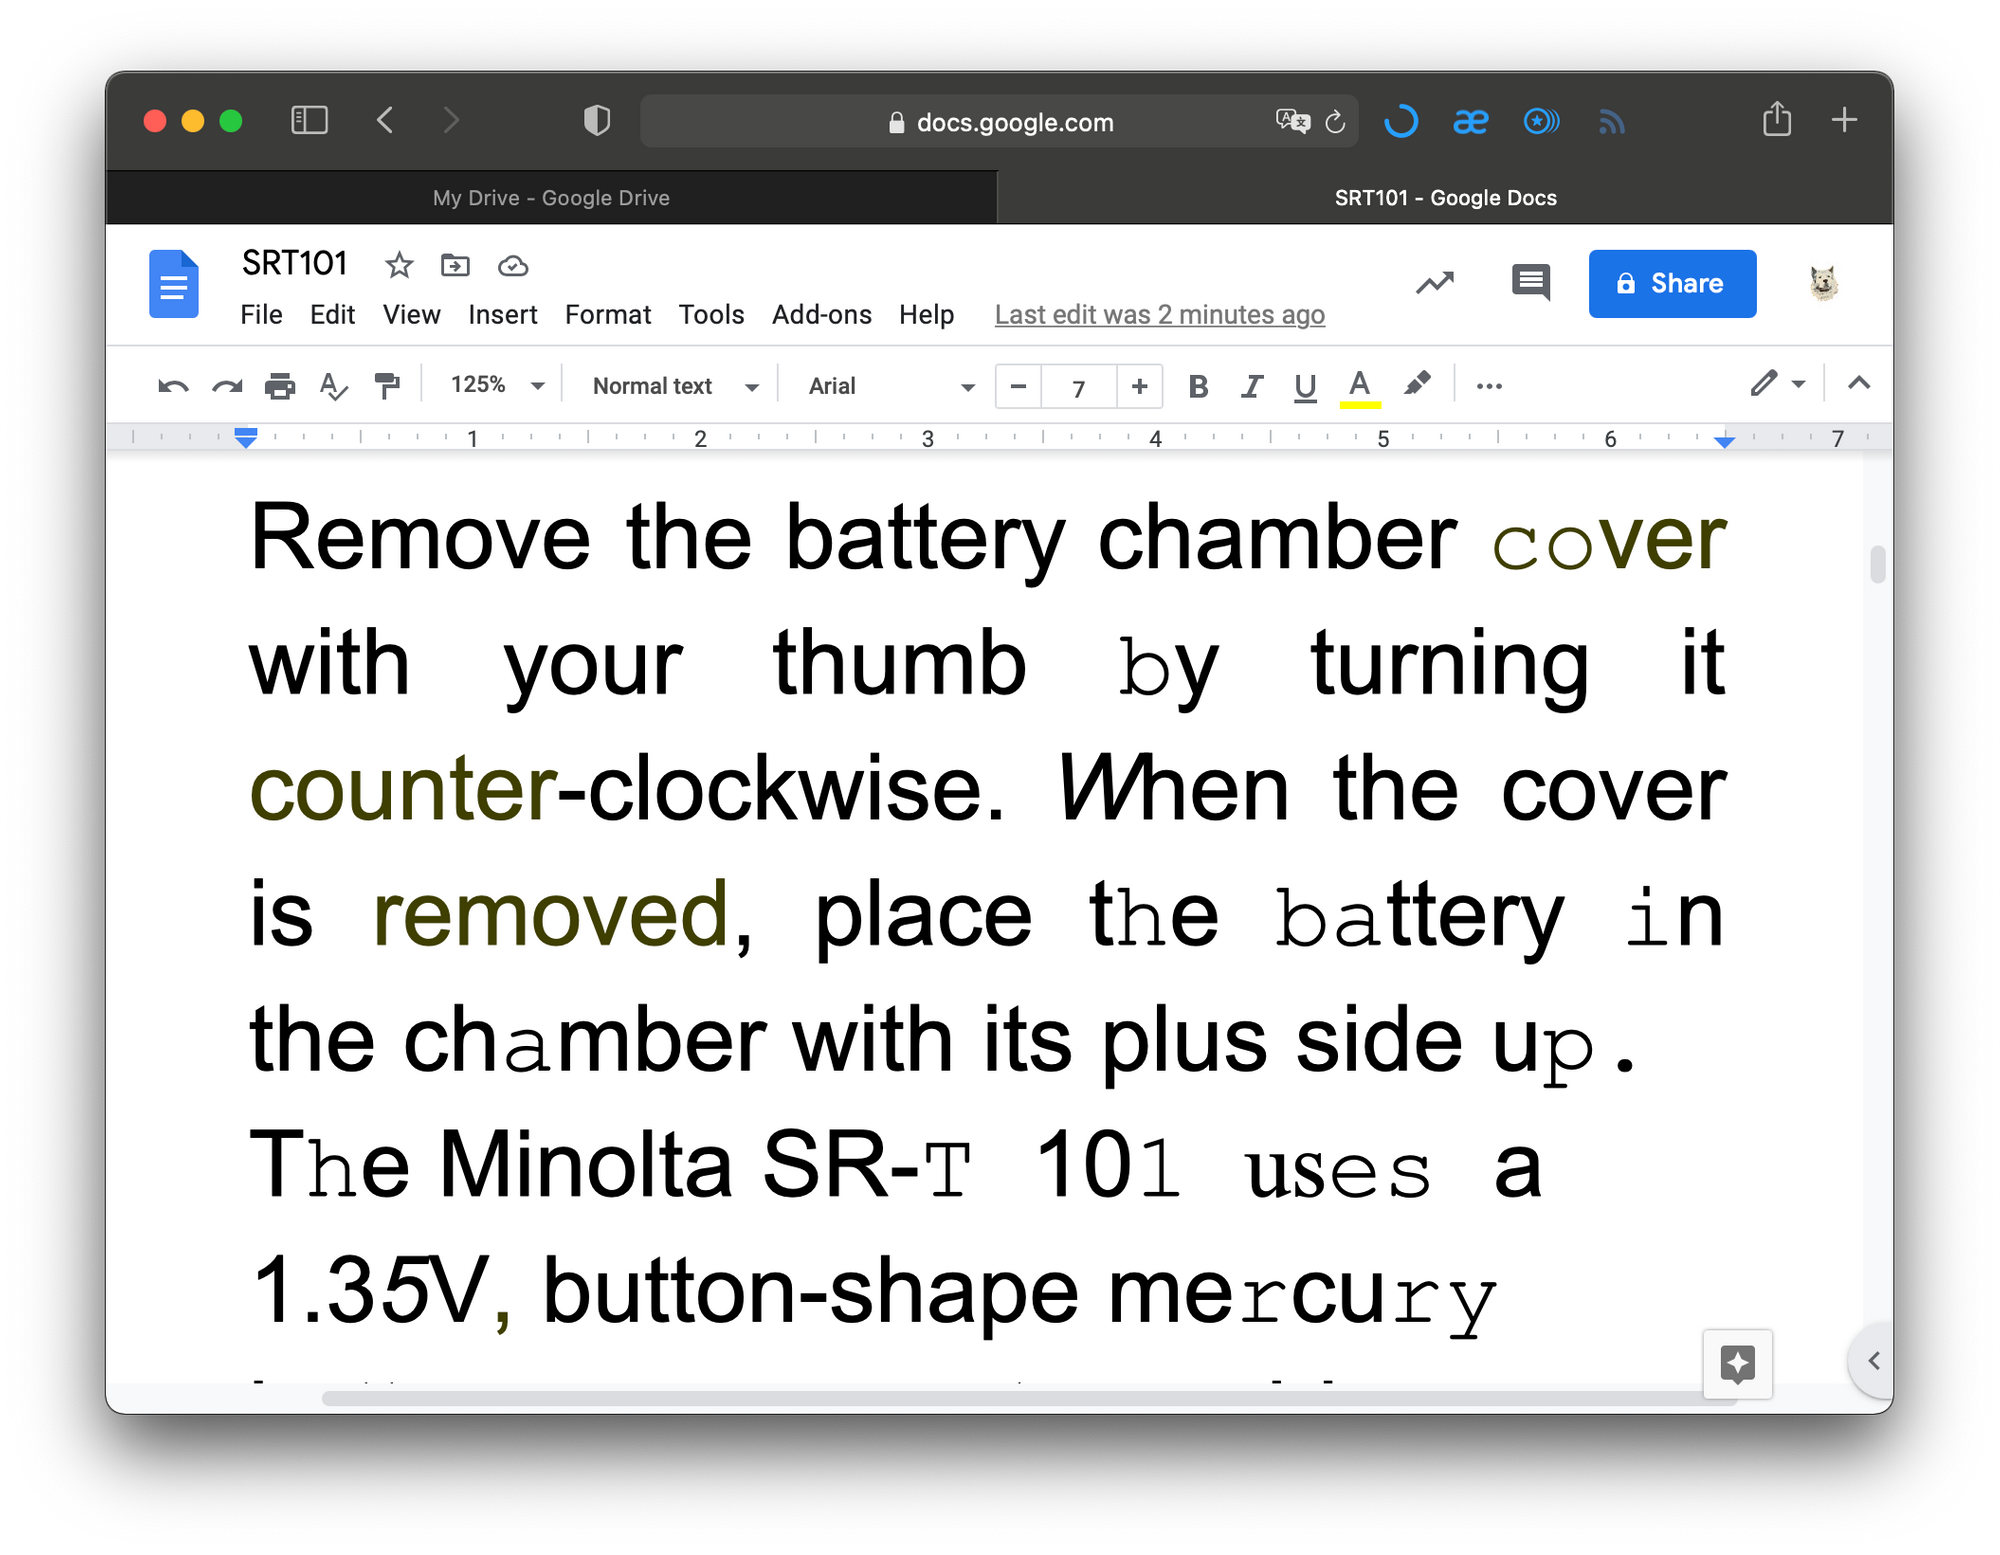The image size is (2000, 1555).
Task: Undo the last edit
Action: click(172, 386)
